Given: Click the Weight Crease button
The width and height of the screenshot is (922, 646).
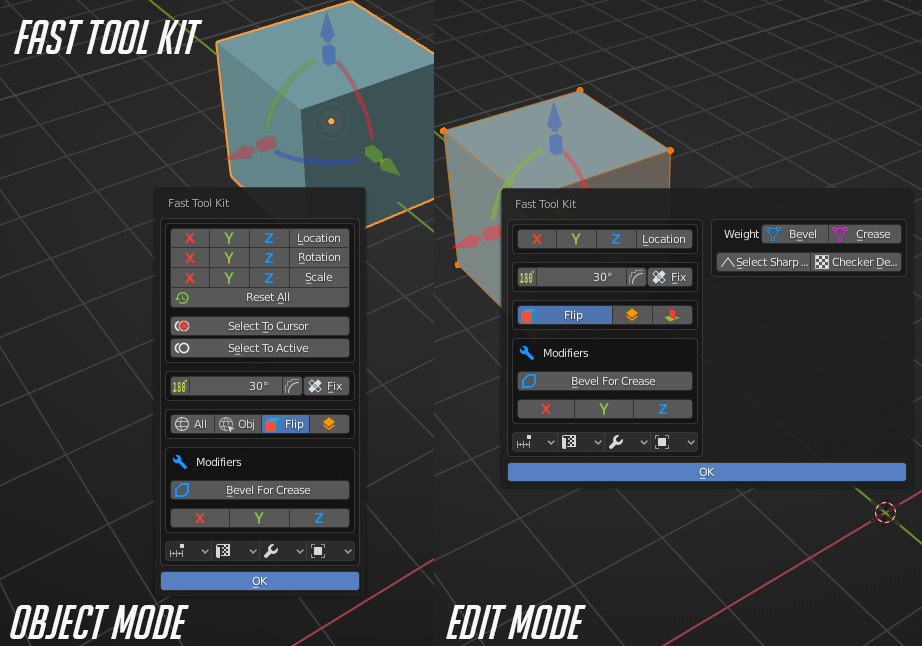Looking at the screenshot, I should pyautogui.click(x=865, y=234).
